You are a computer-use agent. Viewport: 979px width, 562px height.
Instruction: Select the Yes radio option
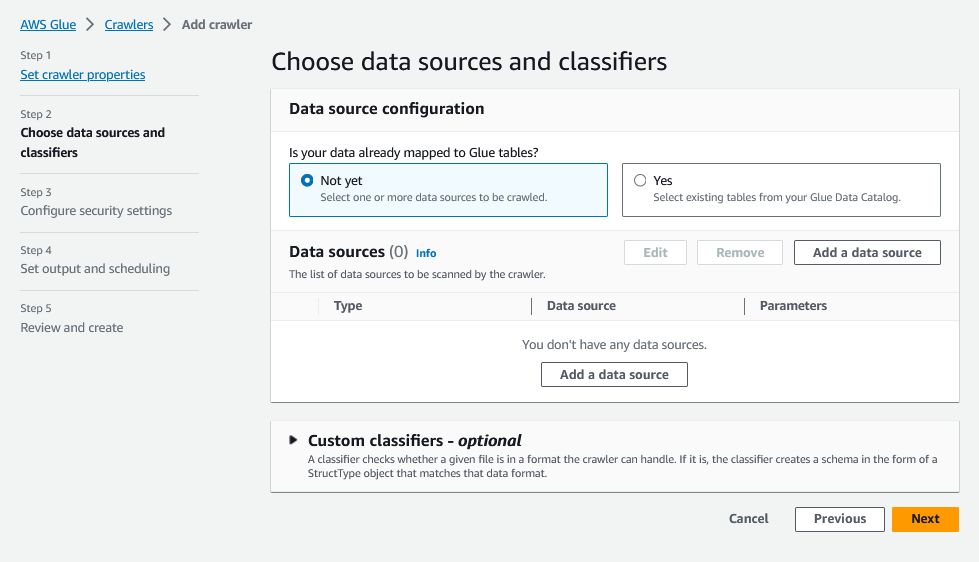pos(640,180)
